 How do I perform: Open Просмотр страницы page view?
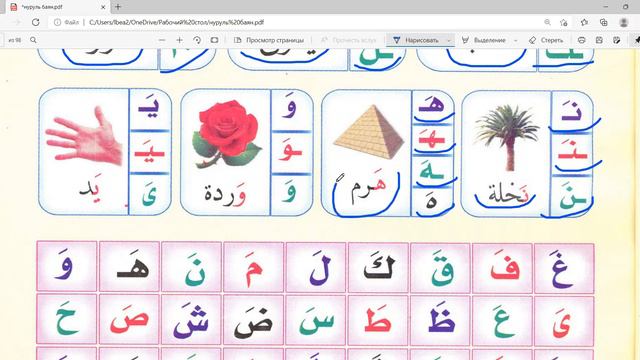click(269, 40)
